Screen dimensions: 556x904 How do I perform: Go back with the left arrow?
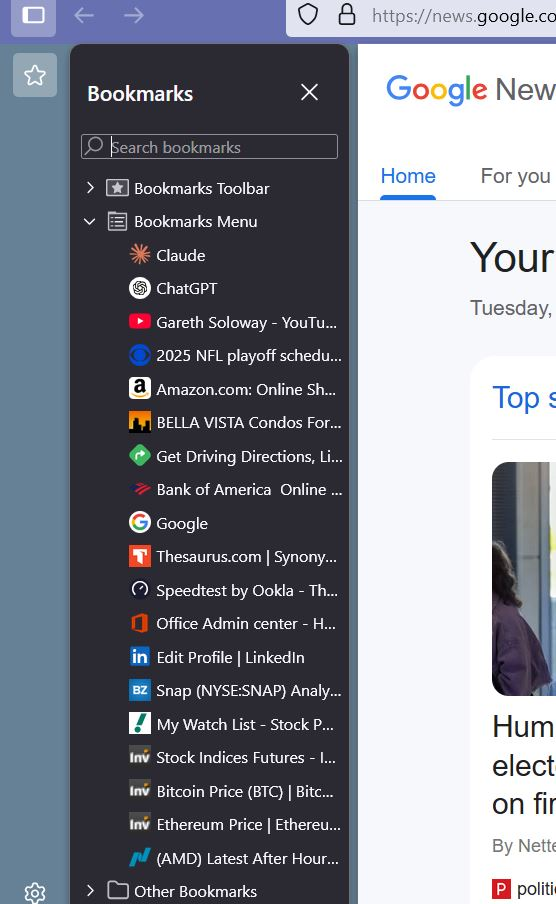click(84, 16)
